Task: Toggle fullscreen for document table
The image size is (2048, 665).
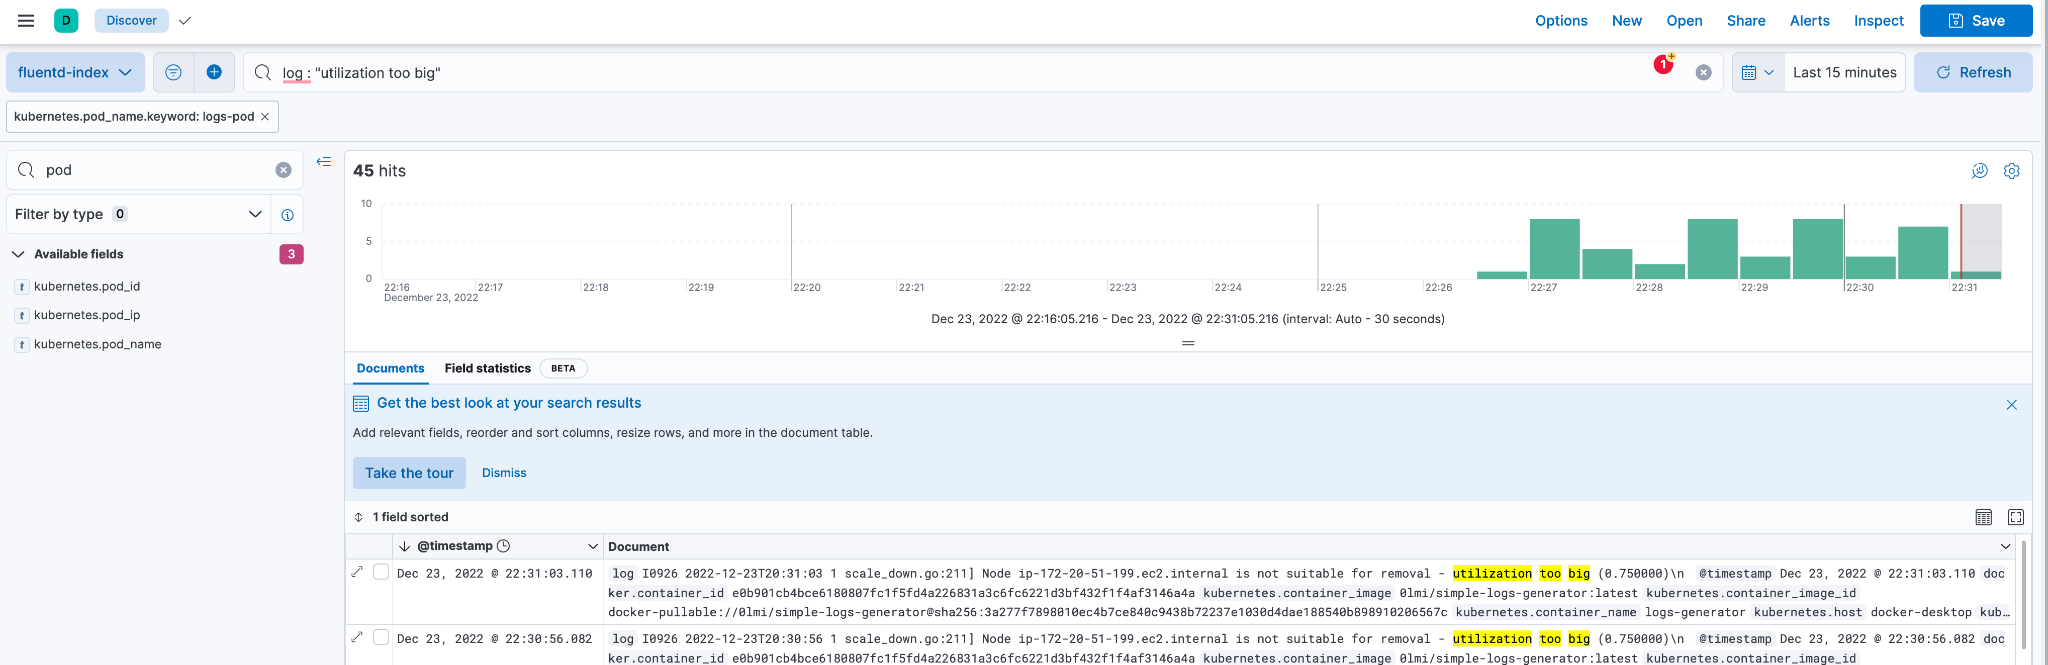Action: 2015,517
